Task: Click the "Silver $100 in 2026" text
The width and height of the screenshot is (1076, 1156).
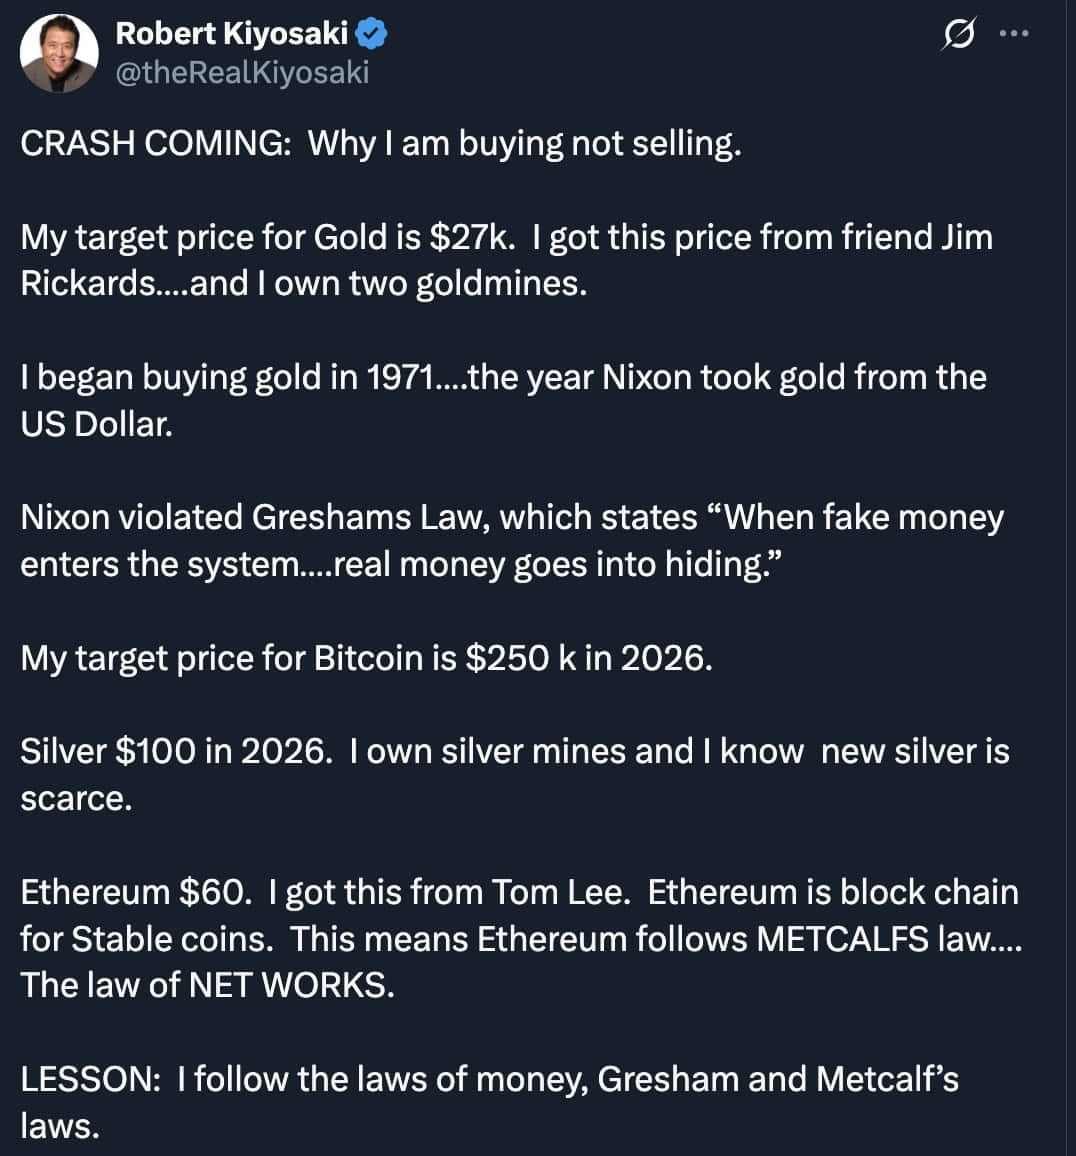Action: click(x=175, y=751)
